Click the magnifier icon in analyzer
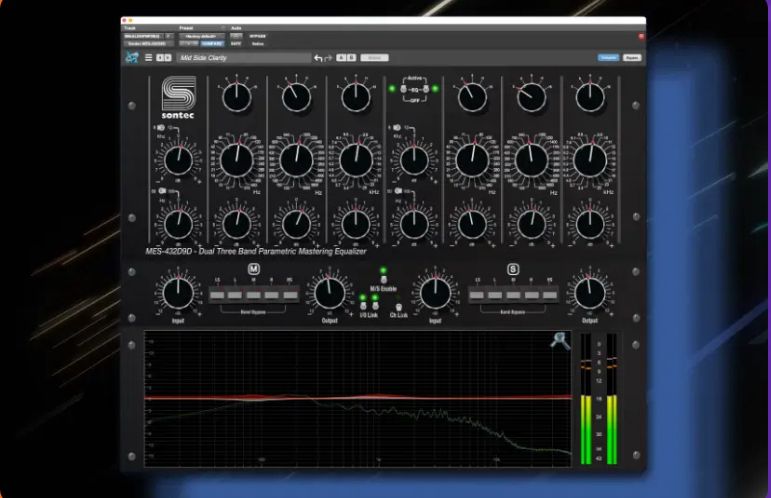This screenshot has height=498, width=771. point(559,341)
